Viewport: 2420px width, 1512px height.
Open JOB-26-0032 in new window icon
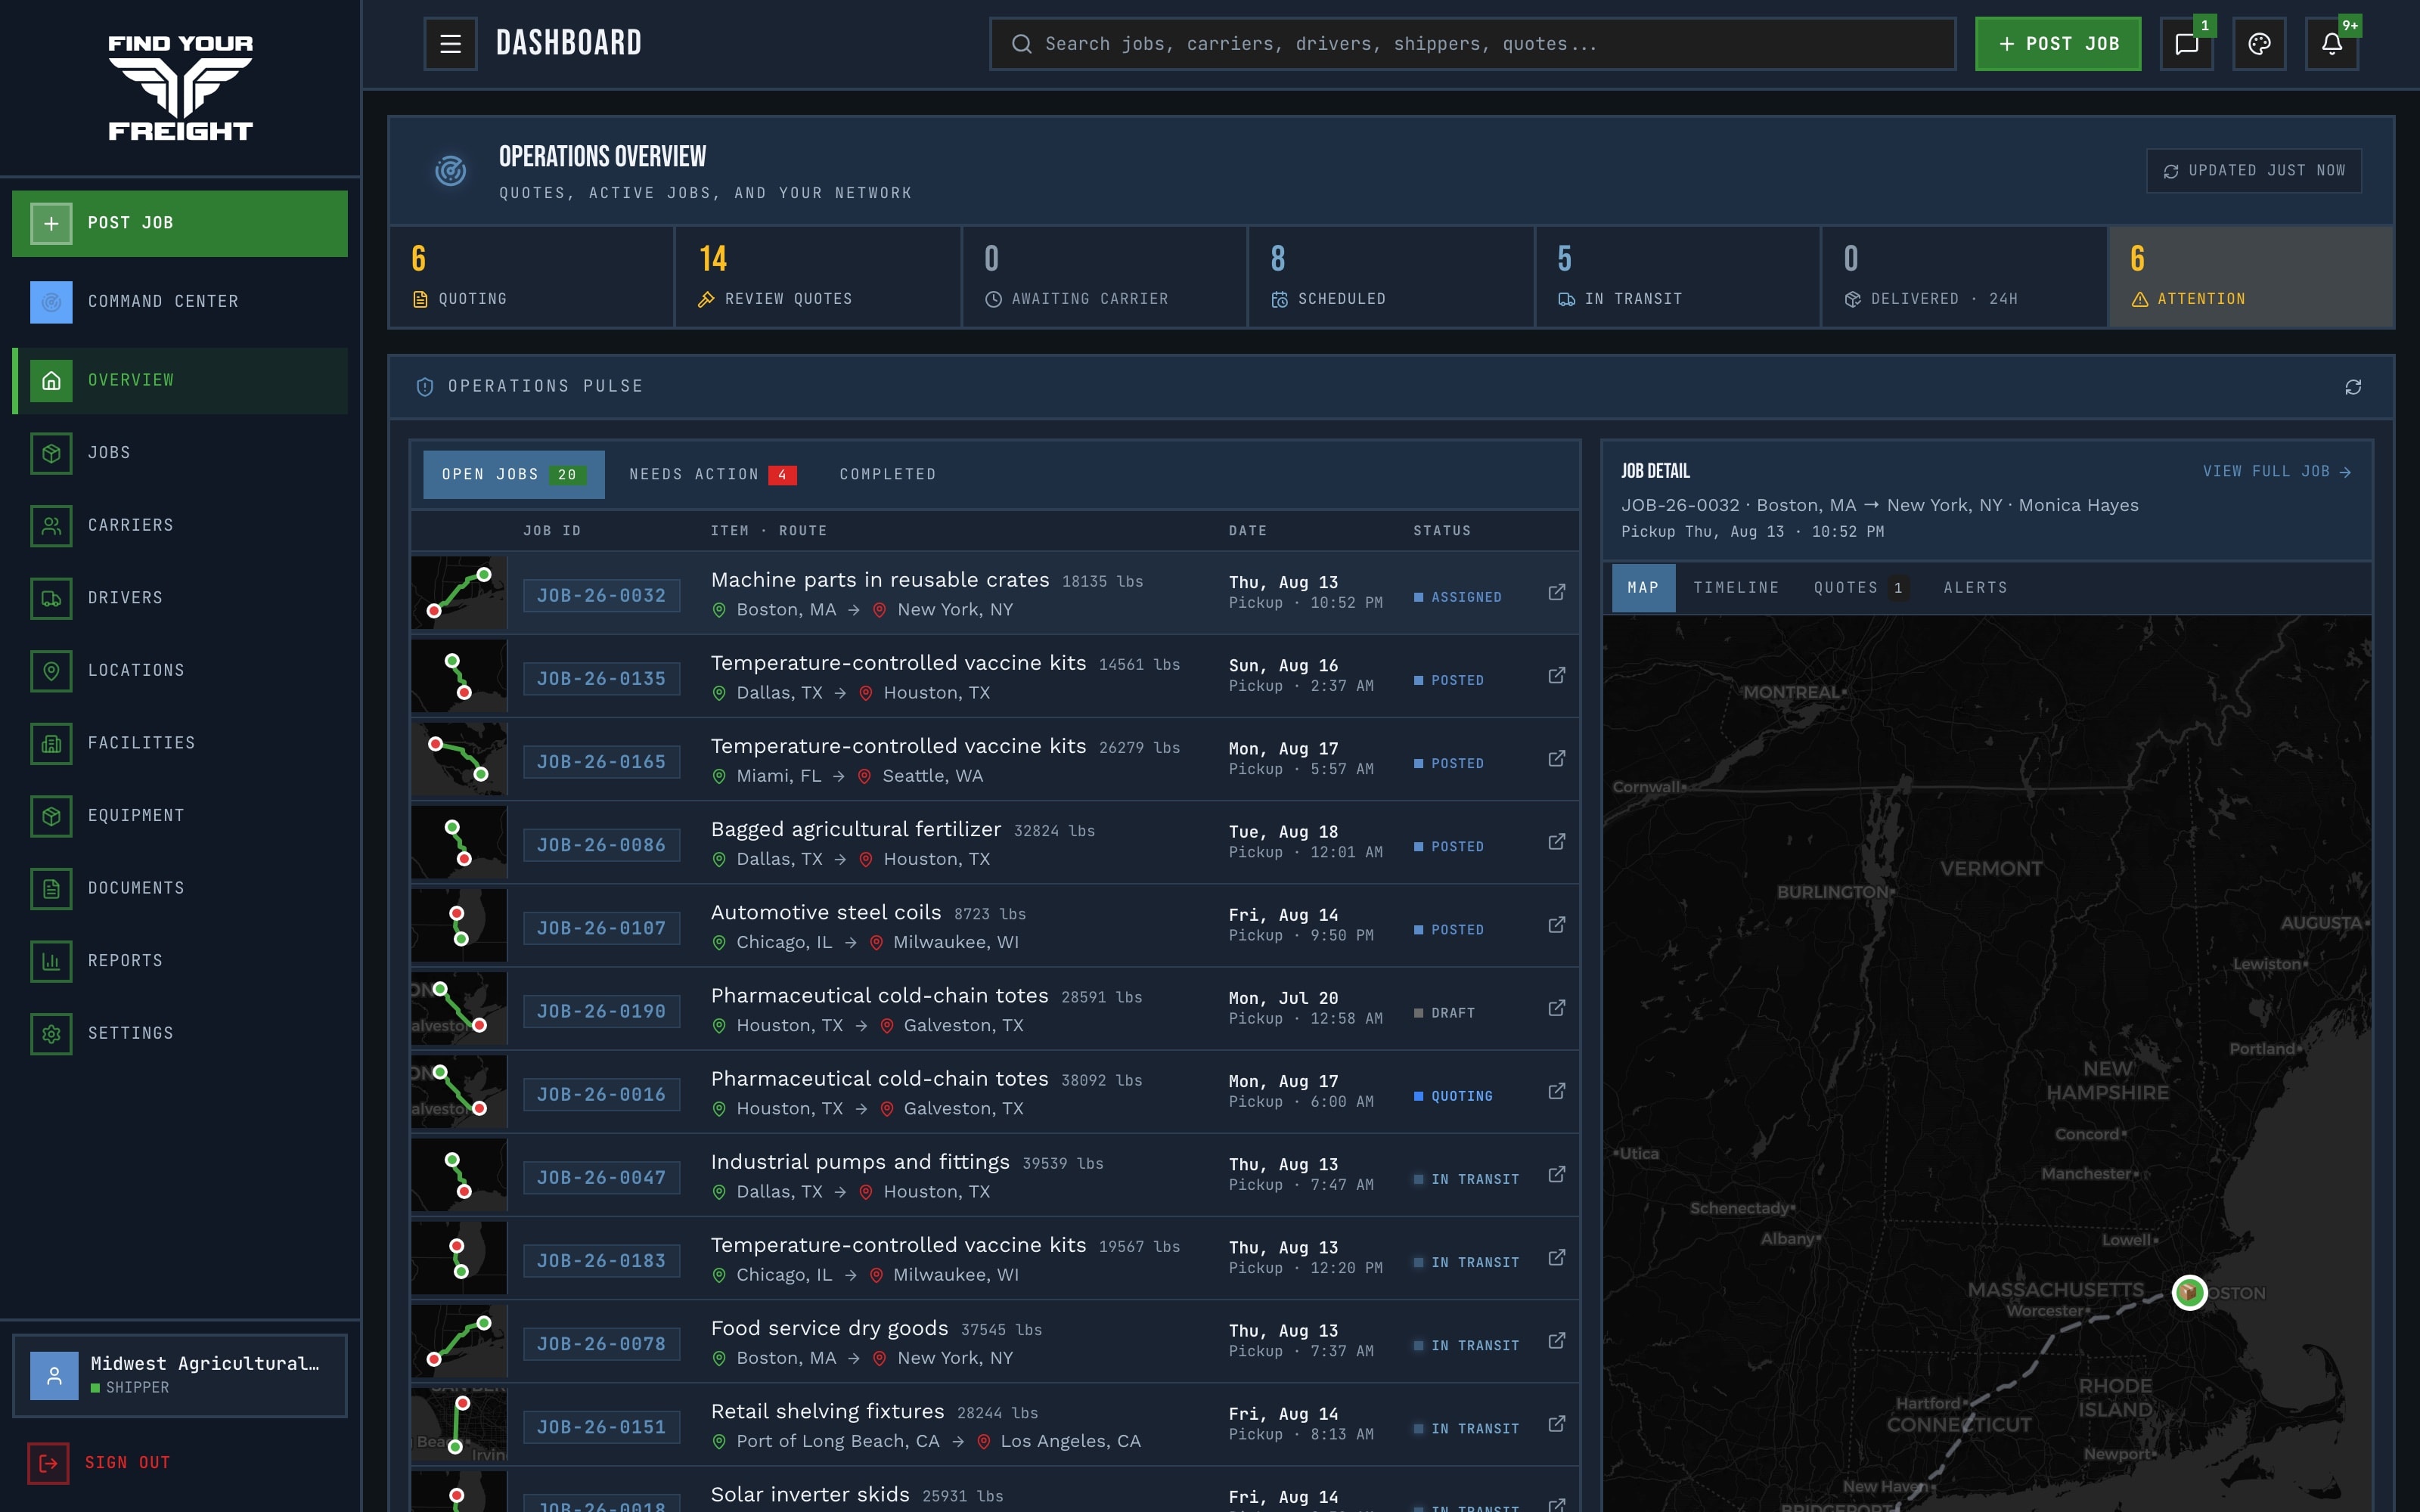click(x=1556, y=593)
